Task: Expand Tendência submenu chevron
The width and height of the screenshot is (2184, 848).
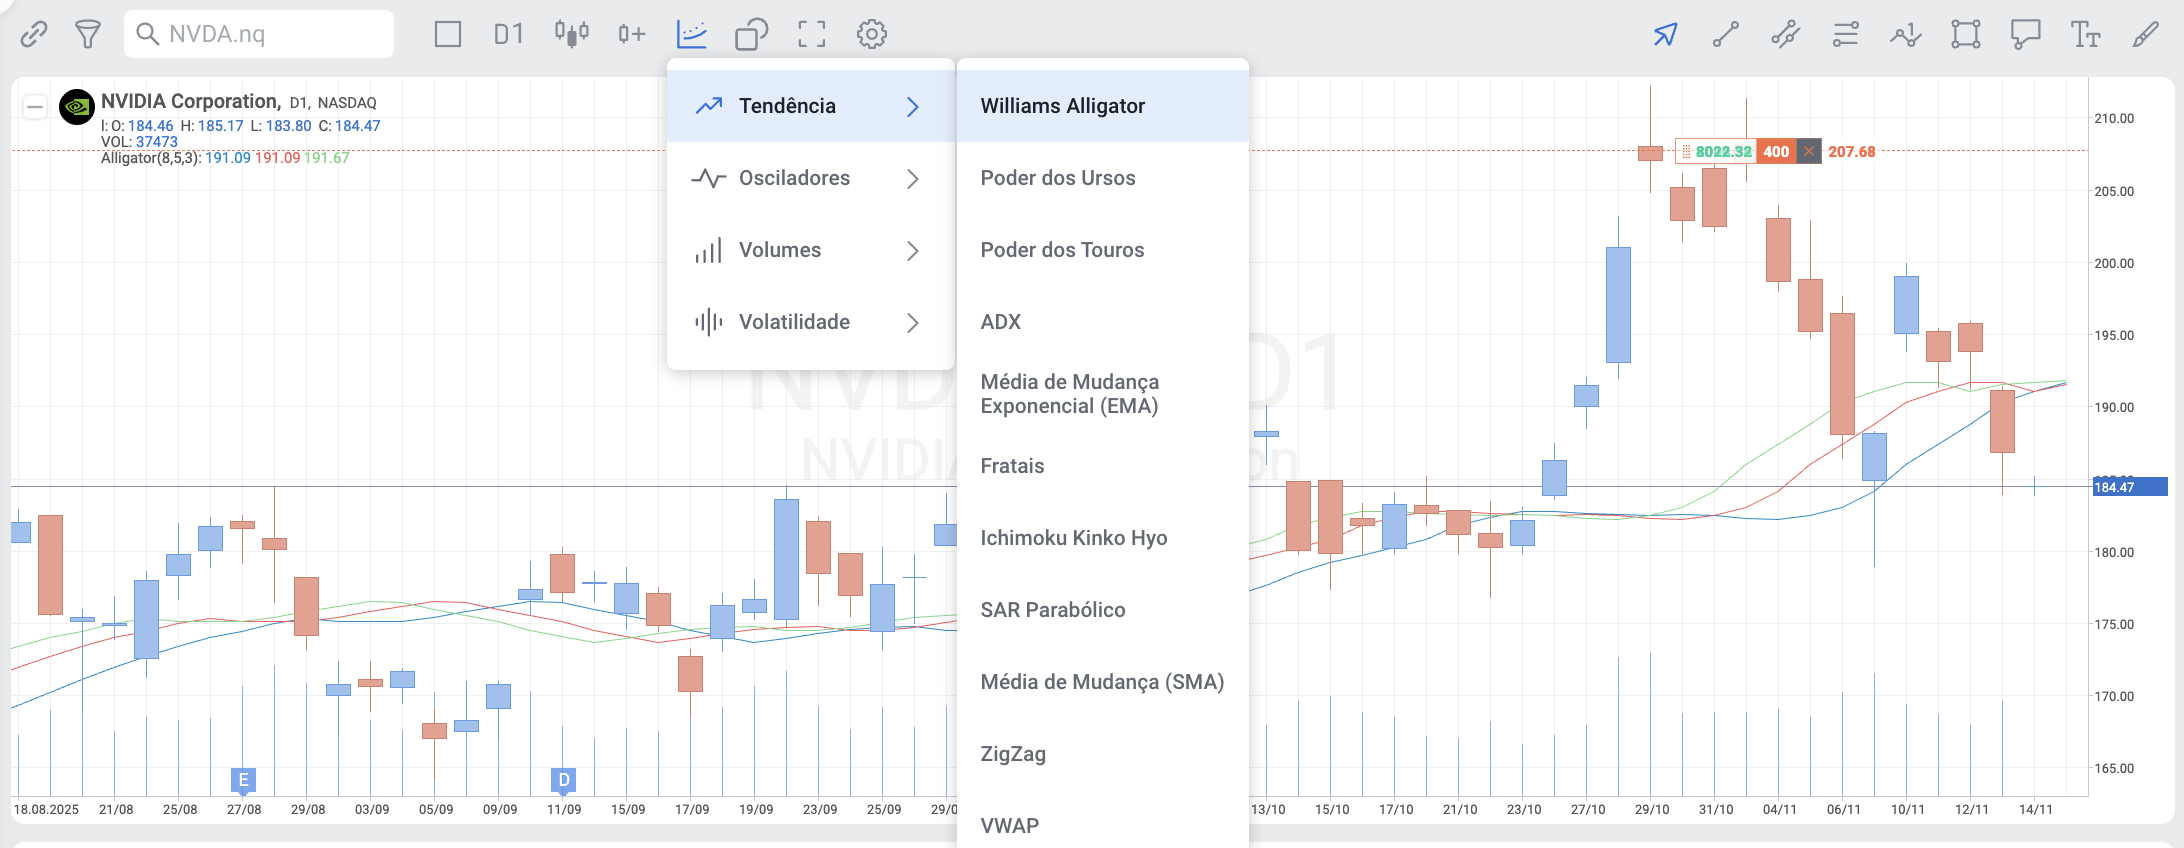Action: click(x=912, y=106)
